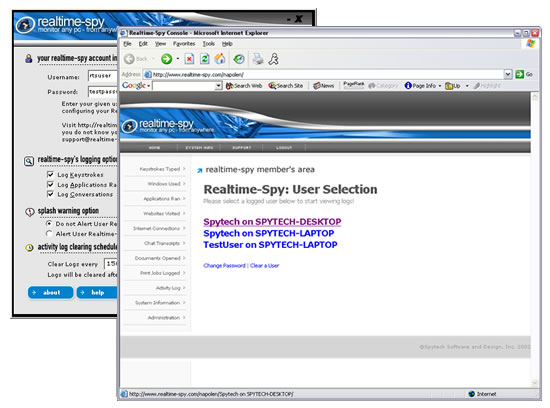Open the address bar dropdown
The image size is (550, 408).
(508, 74)
